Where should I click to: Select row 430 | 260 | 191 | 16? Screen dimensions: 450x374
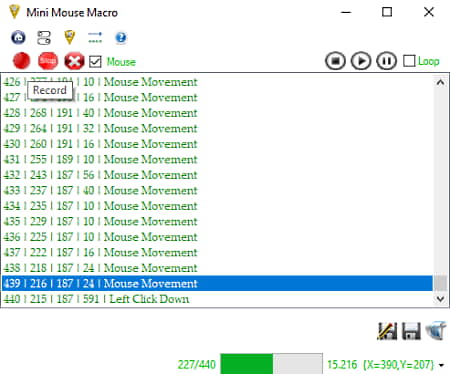[217, 144]
